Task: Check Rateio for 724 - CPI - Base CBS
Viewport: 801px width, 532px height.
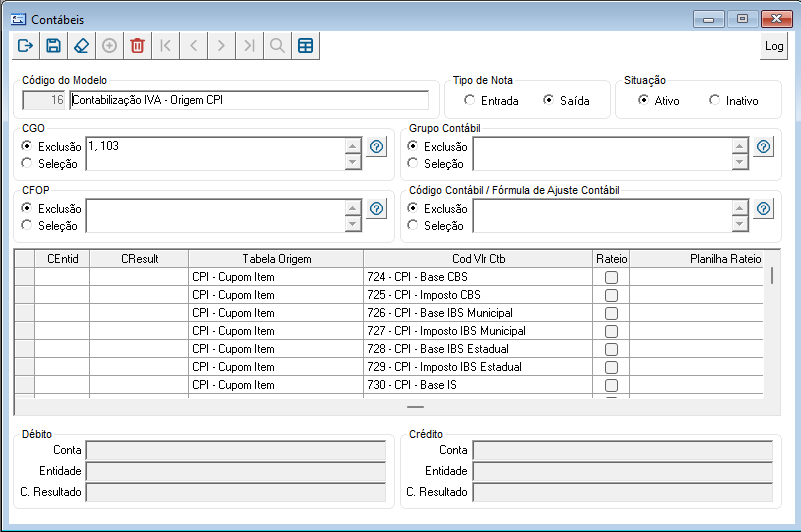Action: [x=611, y=277]
